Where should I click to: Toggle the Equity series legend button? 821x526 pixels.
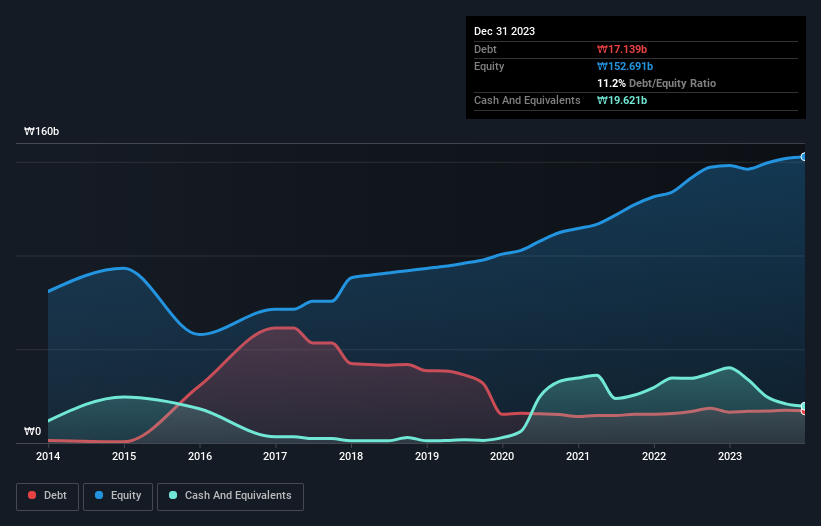[118, 496]
